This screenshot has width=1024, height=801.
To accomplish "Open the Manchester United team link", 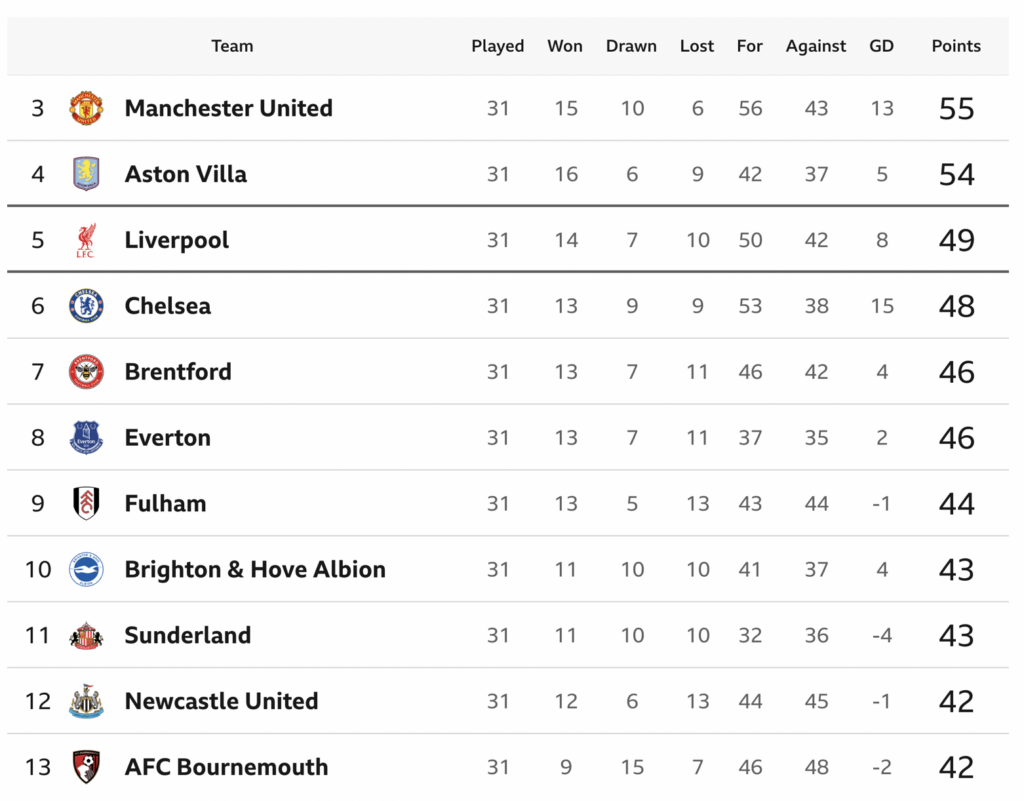I will [228, 108].
